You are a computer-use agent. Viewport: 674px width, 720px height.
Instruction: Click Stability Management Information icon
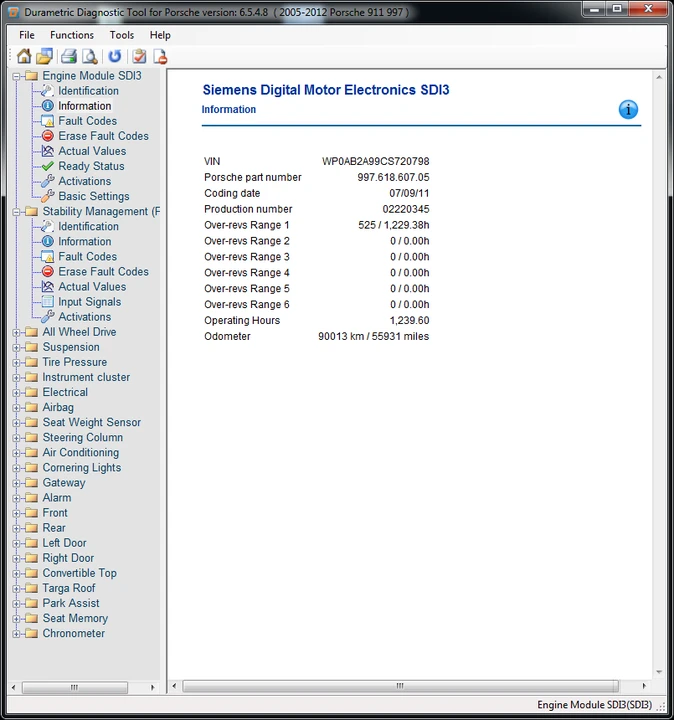tap(48, 241)
